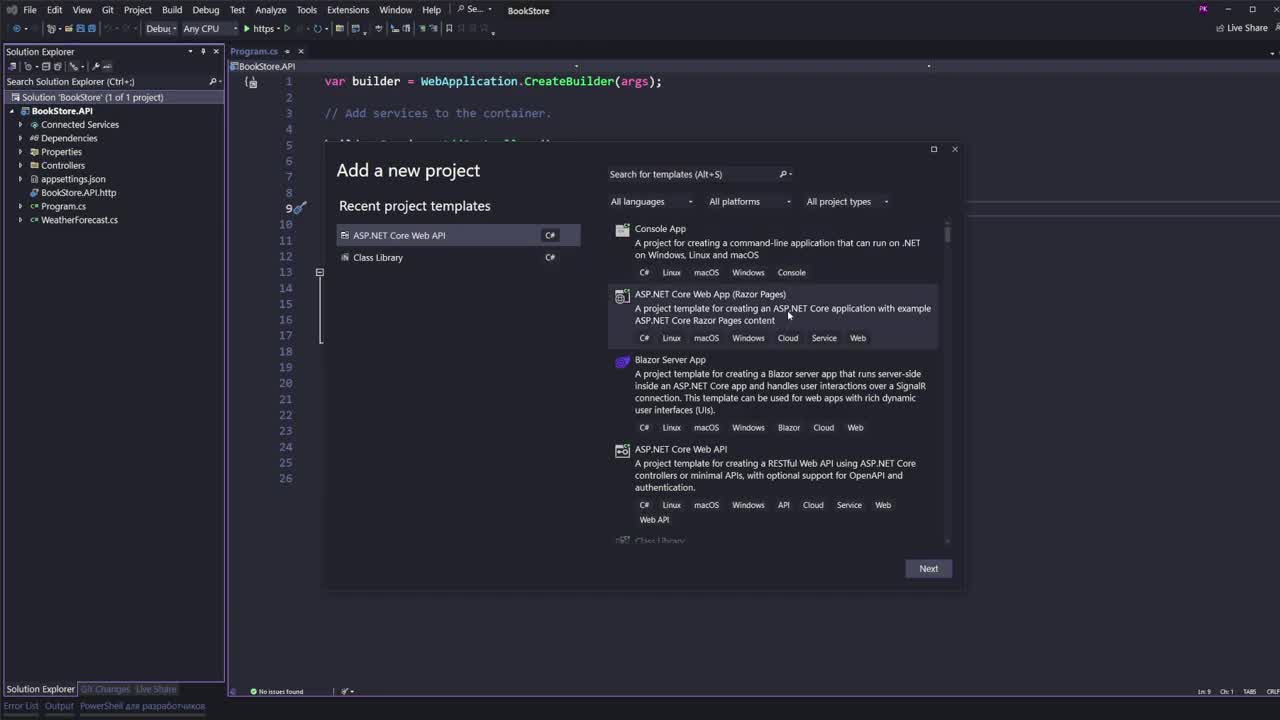Screen dimensions: 1280x720
Task: Select BookStore.API.http file
Action: (78, 192)
